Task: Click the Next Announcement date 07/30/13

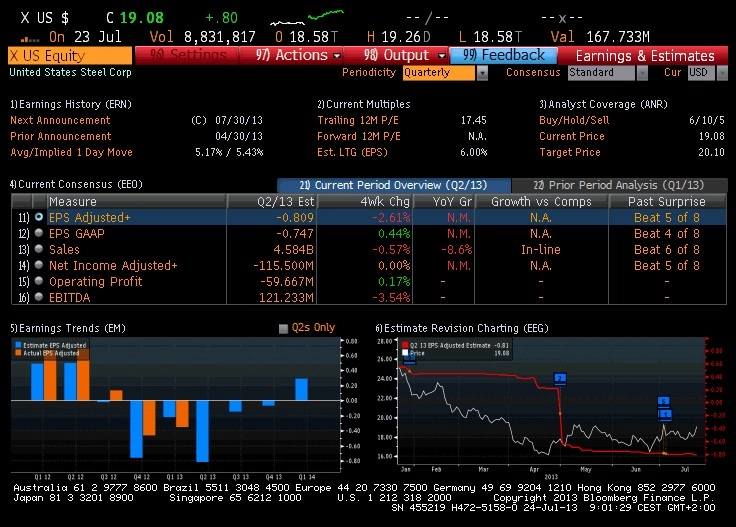Action: pyautogui.click(x=238, y=120)
